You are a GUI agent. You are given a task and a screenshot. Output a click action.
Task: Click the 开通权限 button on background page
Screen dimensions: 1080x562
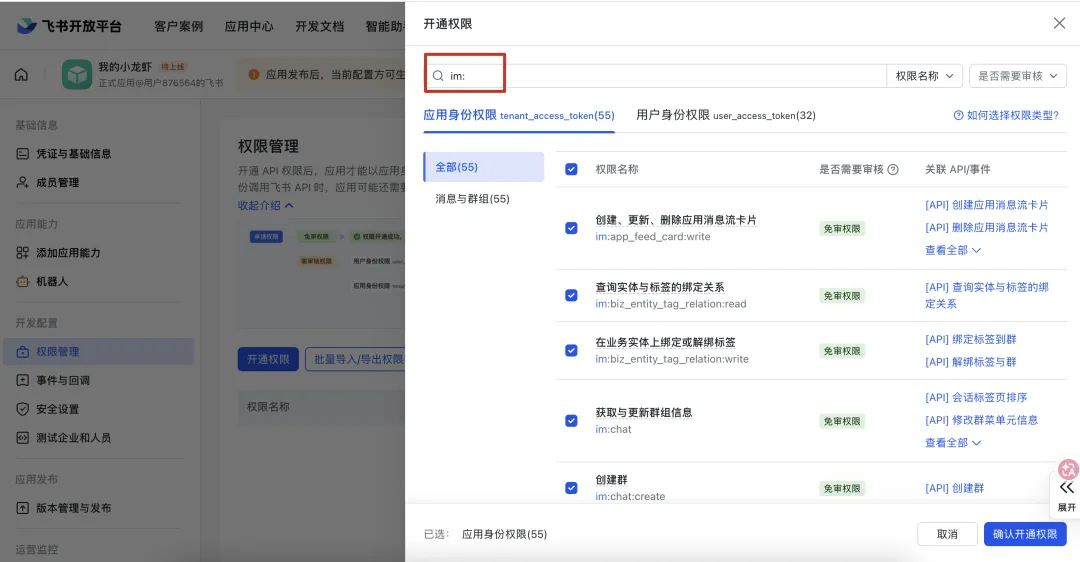268,359
